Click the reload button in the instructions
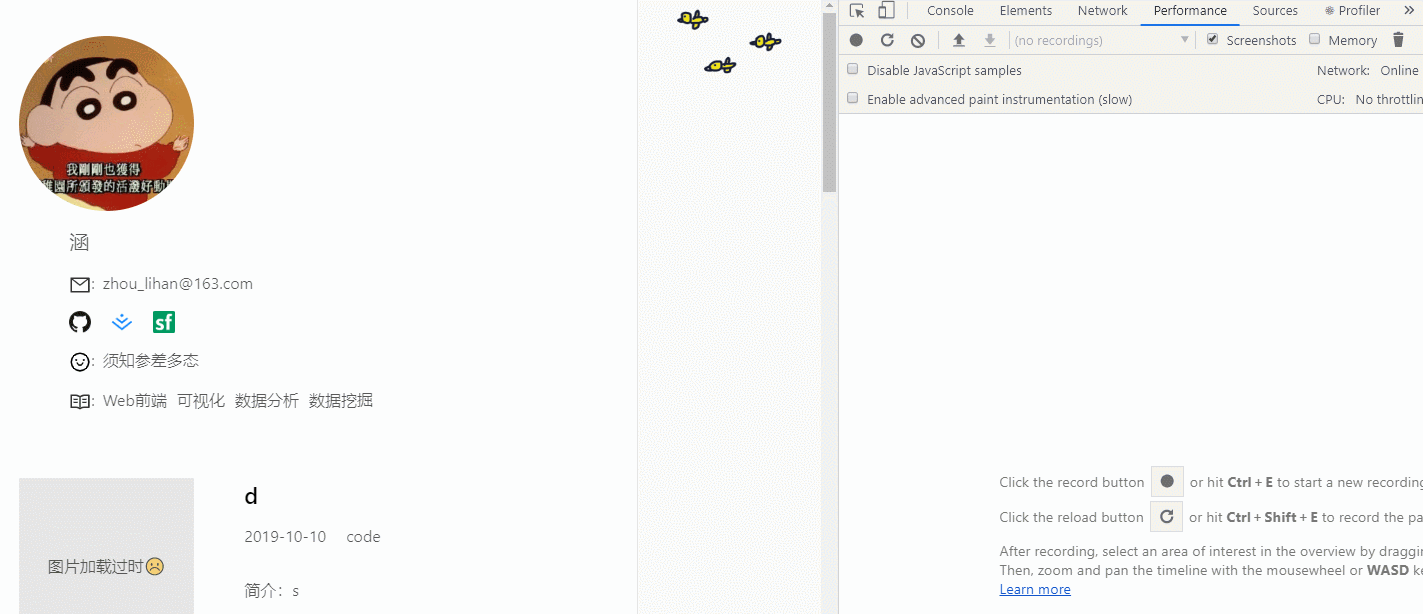Screen dimensions: 1423x614 coord(1167,517)
